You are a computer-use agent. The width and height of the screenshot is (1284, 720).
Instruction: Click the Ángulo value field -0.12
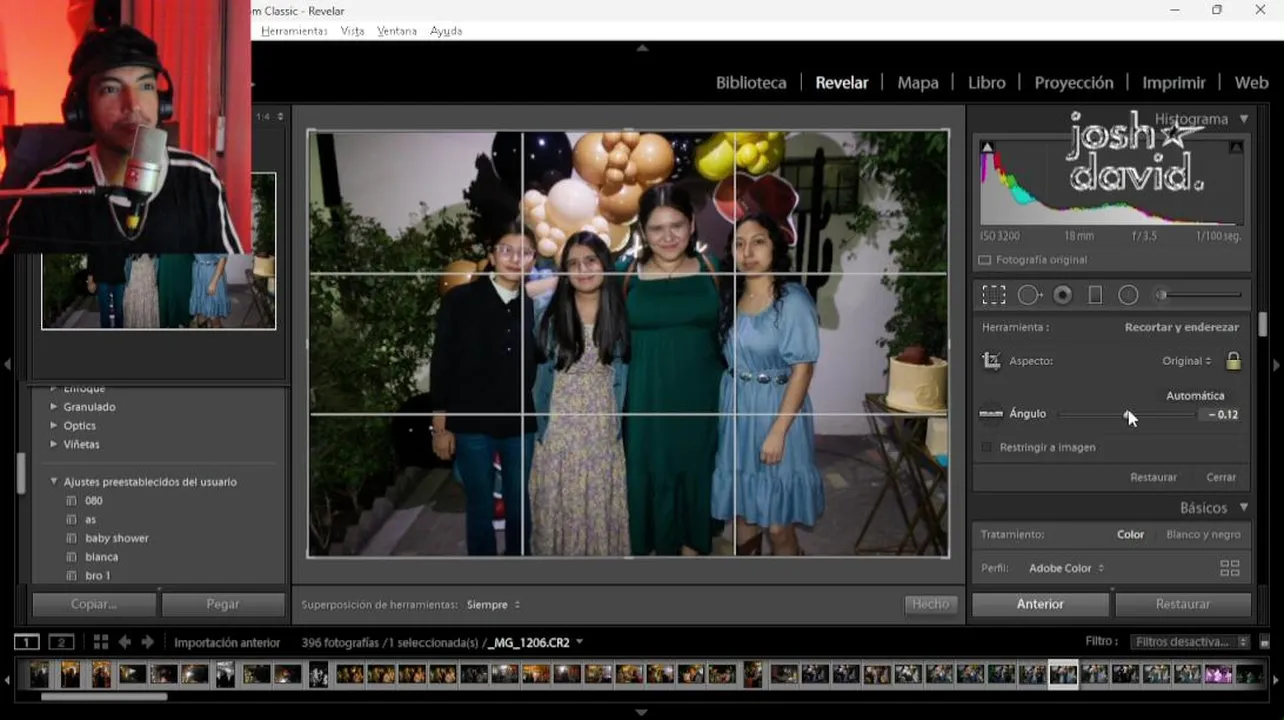[1222, 414]
